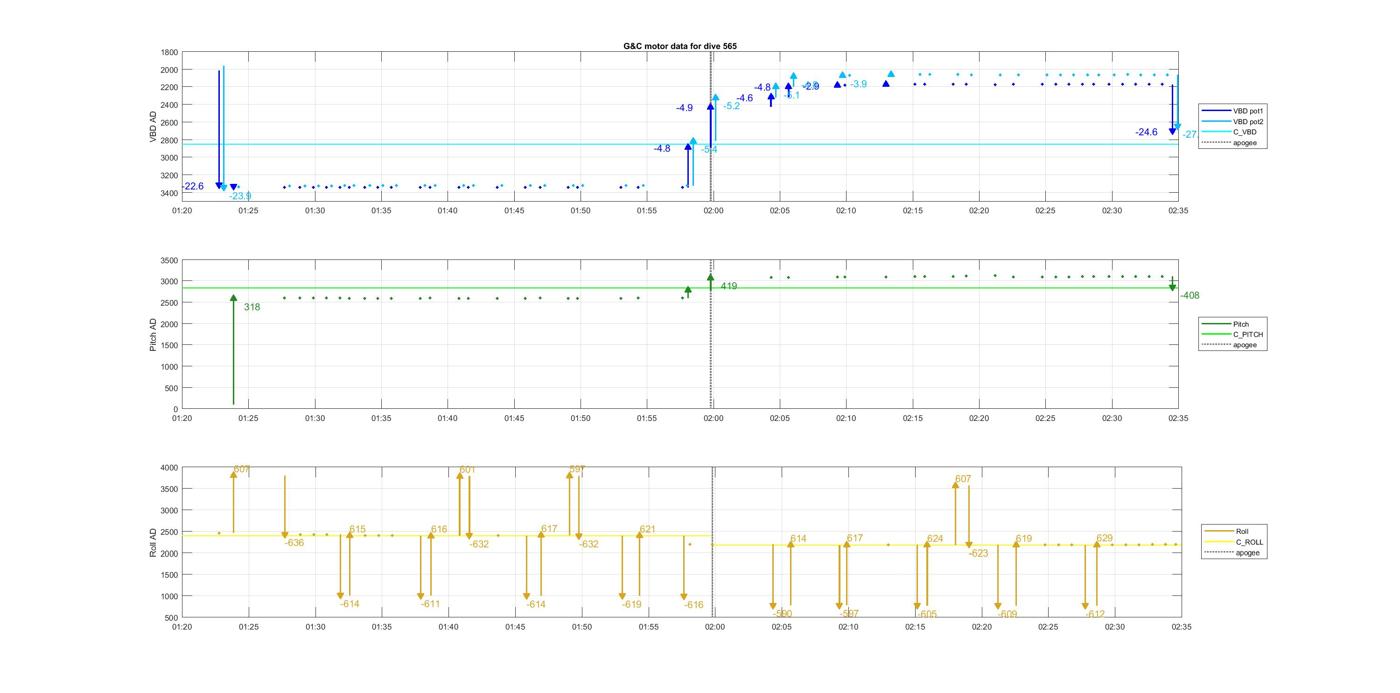Click the "02:20" tick under the Pitch plot
This screenshot has height=693, width=1400.
pos(979,419)
